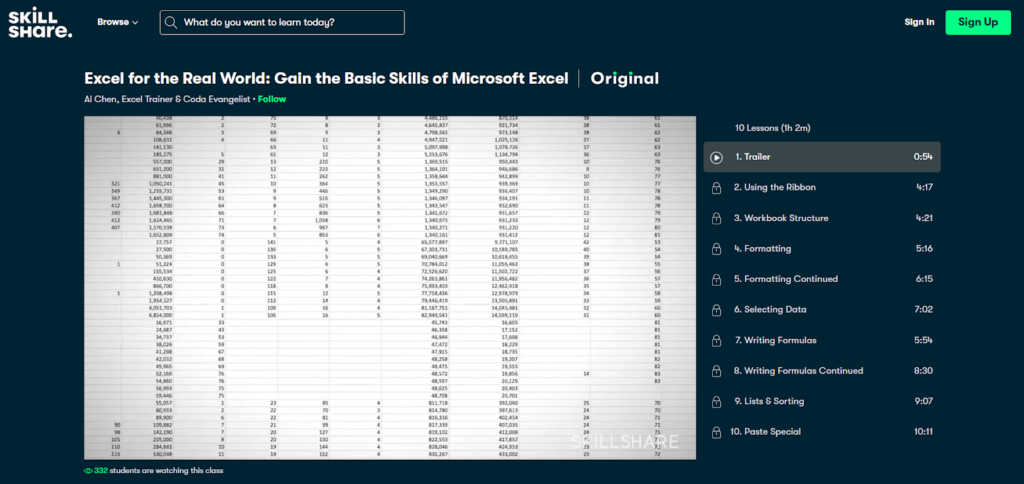Click the lock icon beside Formatting Continued
Image resolution: width=1024 pixels, height=484 pixels.
click(716, 280)
